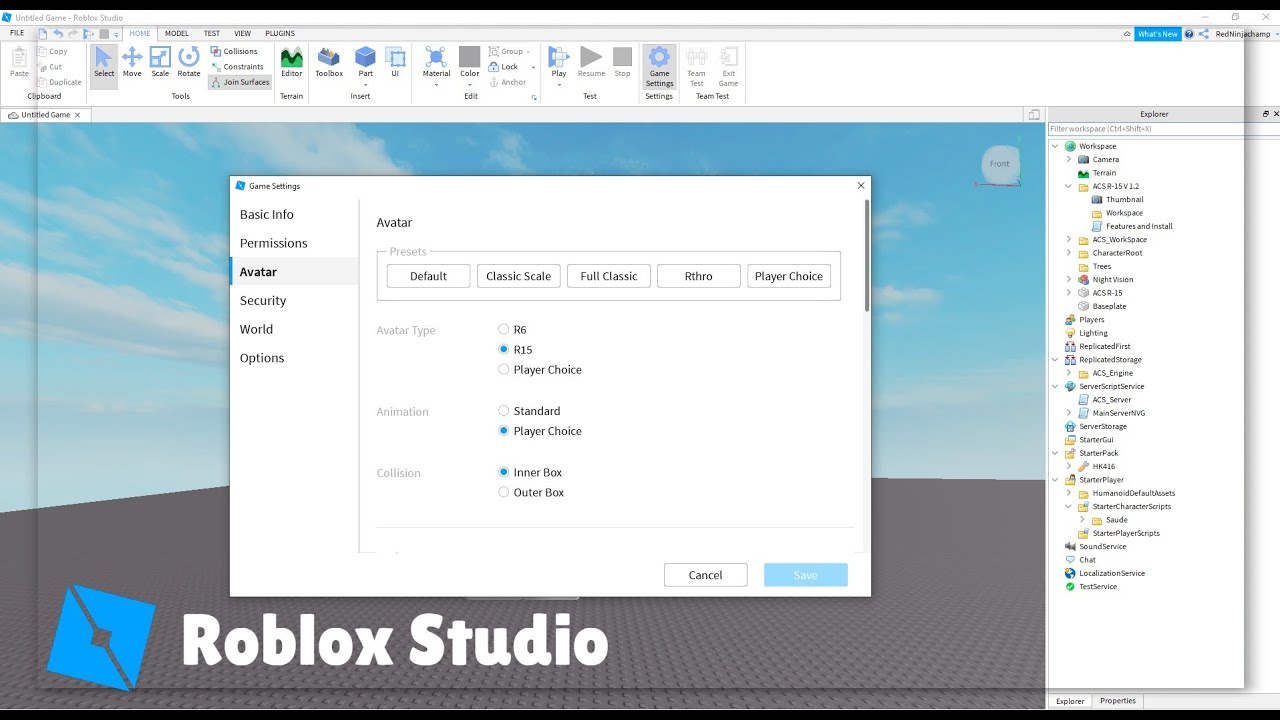The image size is (1280, 720).
Task: Open the Material picker
Action: click(x=436, y=64)
